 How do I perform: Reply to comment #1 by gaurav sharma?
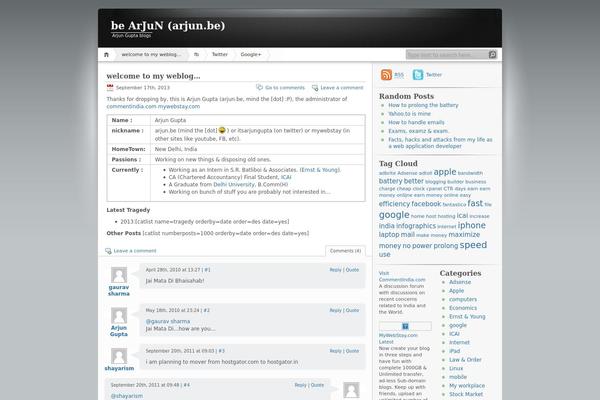pyautogui.click(x=336, y=270)
